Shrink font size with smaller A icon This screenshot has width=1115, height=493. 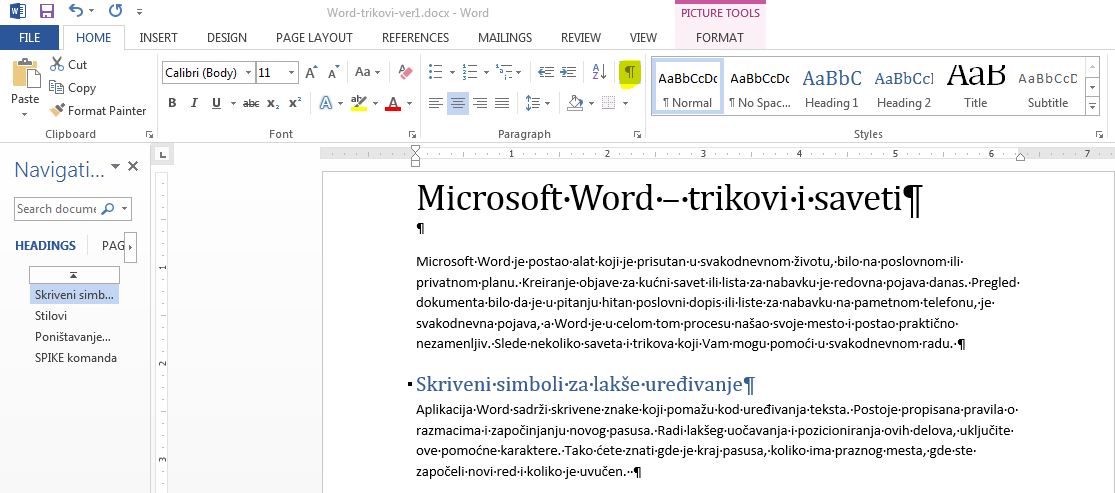pos(334,73)
